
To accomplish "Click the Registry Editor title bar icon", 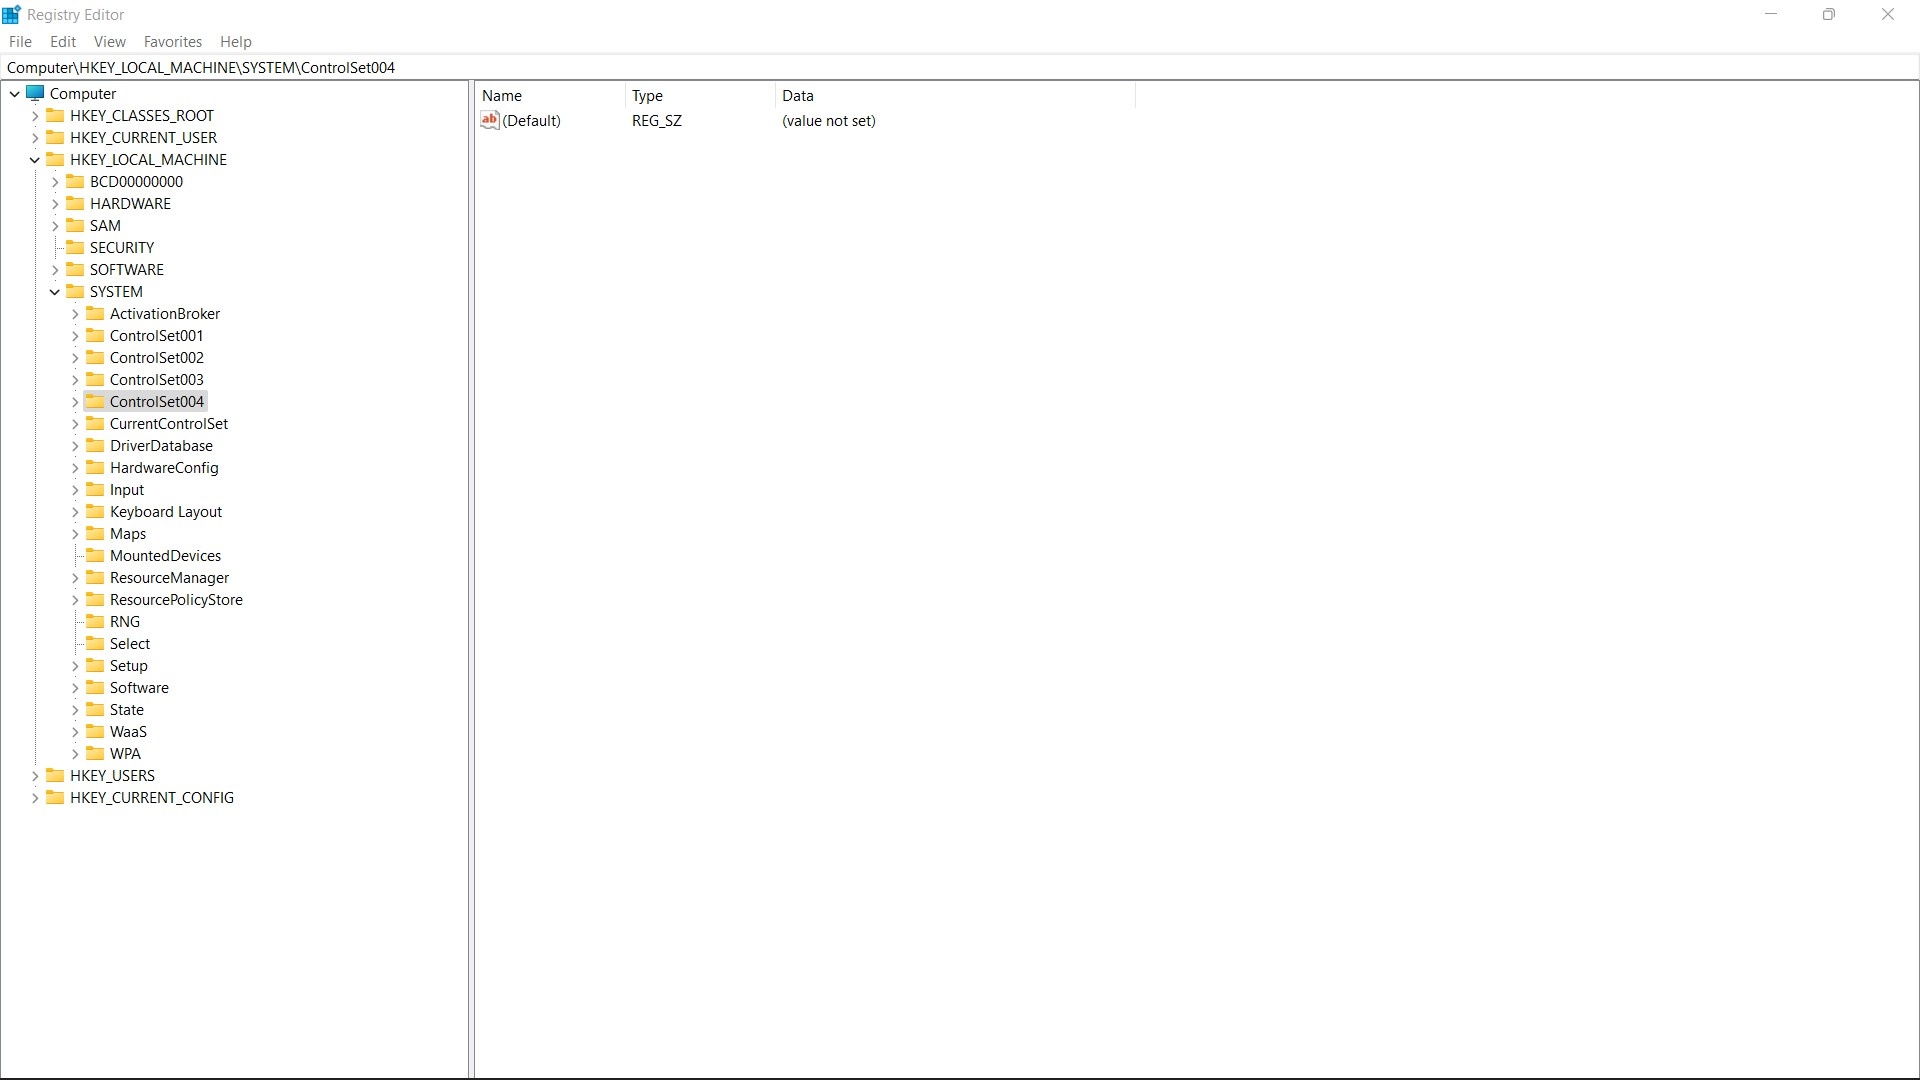I will point(11,15).
